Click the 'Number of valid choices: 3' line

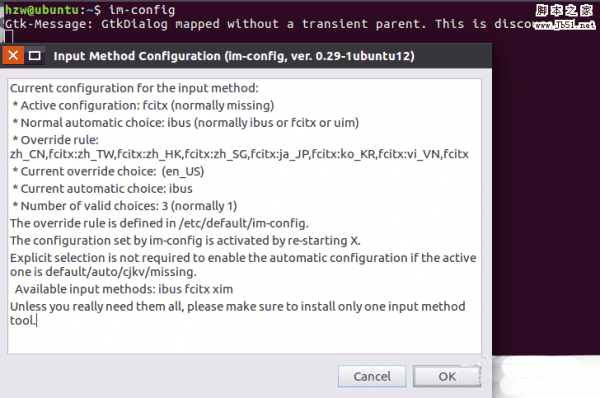point(124,206)
